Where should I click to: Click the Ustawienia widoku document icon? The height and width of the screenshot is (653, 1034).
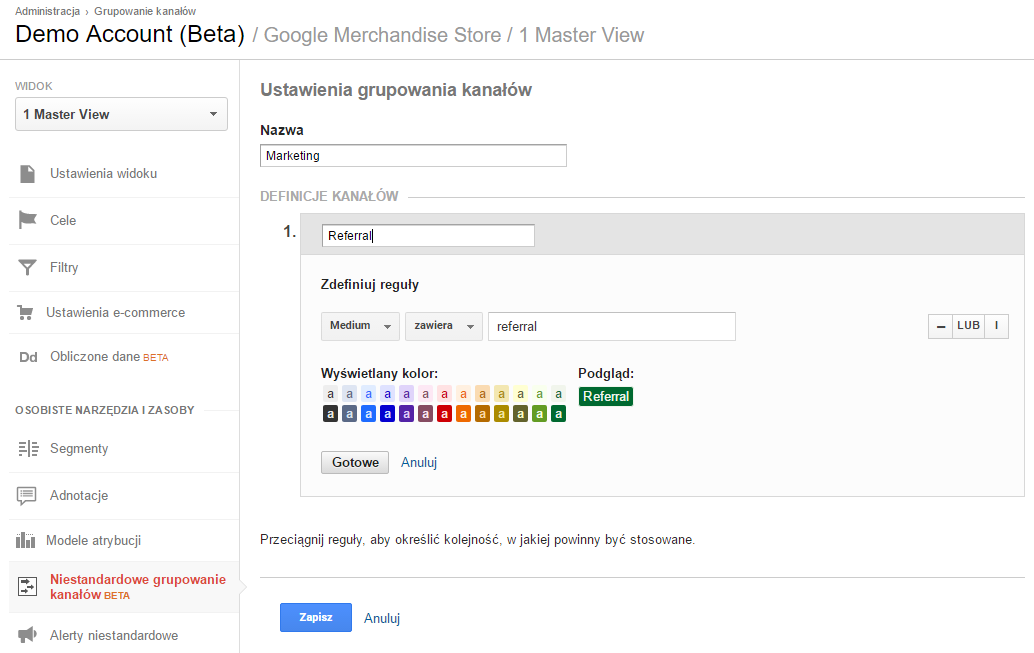pos(28,174)
